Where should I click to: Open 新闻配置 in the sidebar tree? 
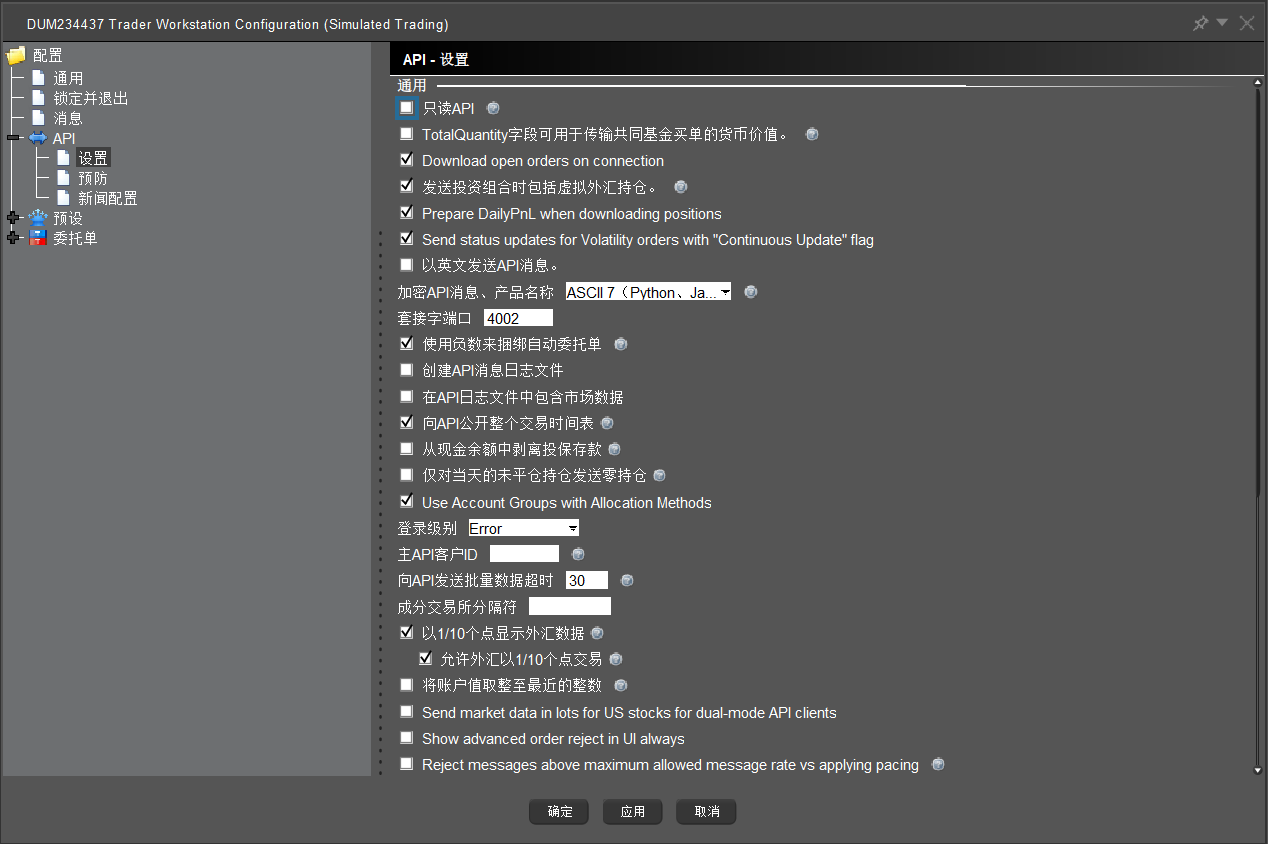(x=108, y=198)
